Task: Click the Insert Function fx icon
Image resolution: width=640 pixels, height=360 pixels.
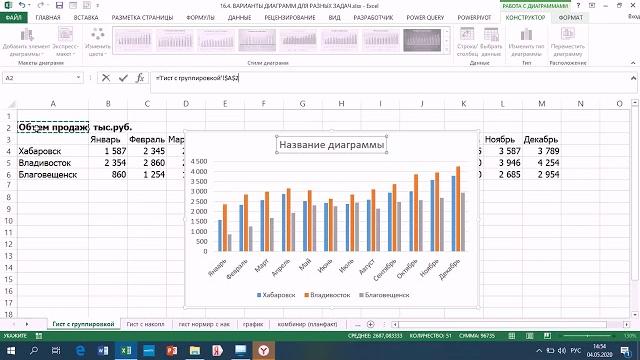Action: tap(140, 78)
